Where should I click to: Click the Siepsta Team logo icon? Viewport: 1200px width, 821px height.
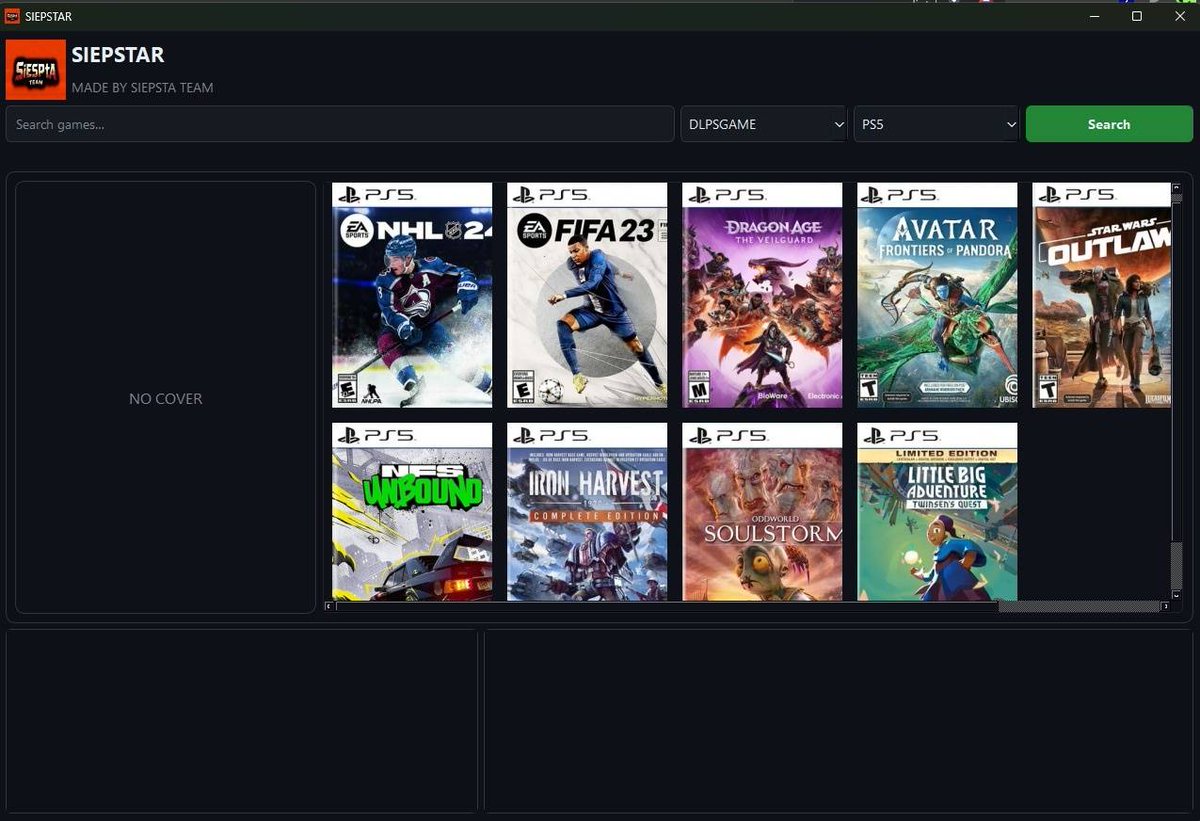click(36, 70)
